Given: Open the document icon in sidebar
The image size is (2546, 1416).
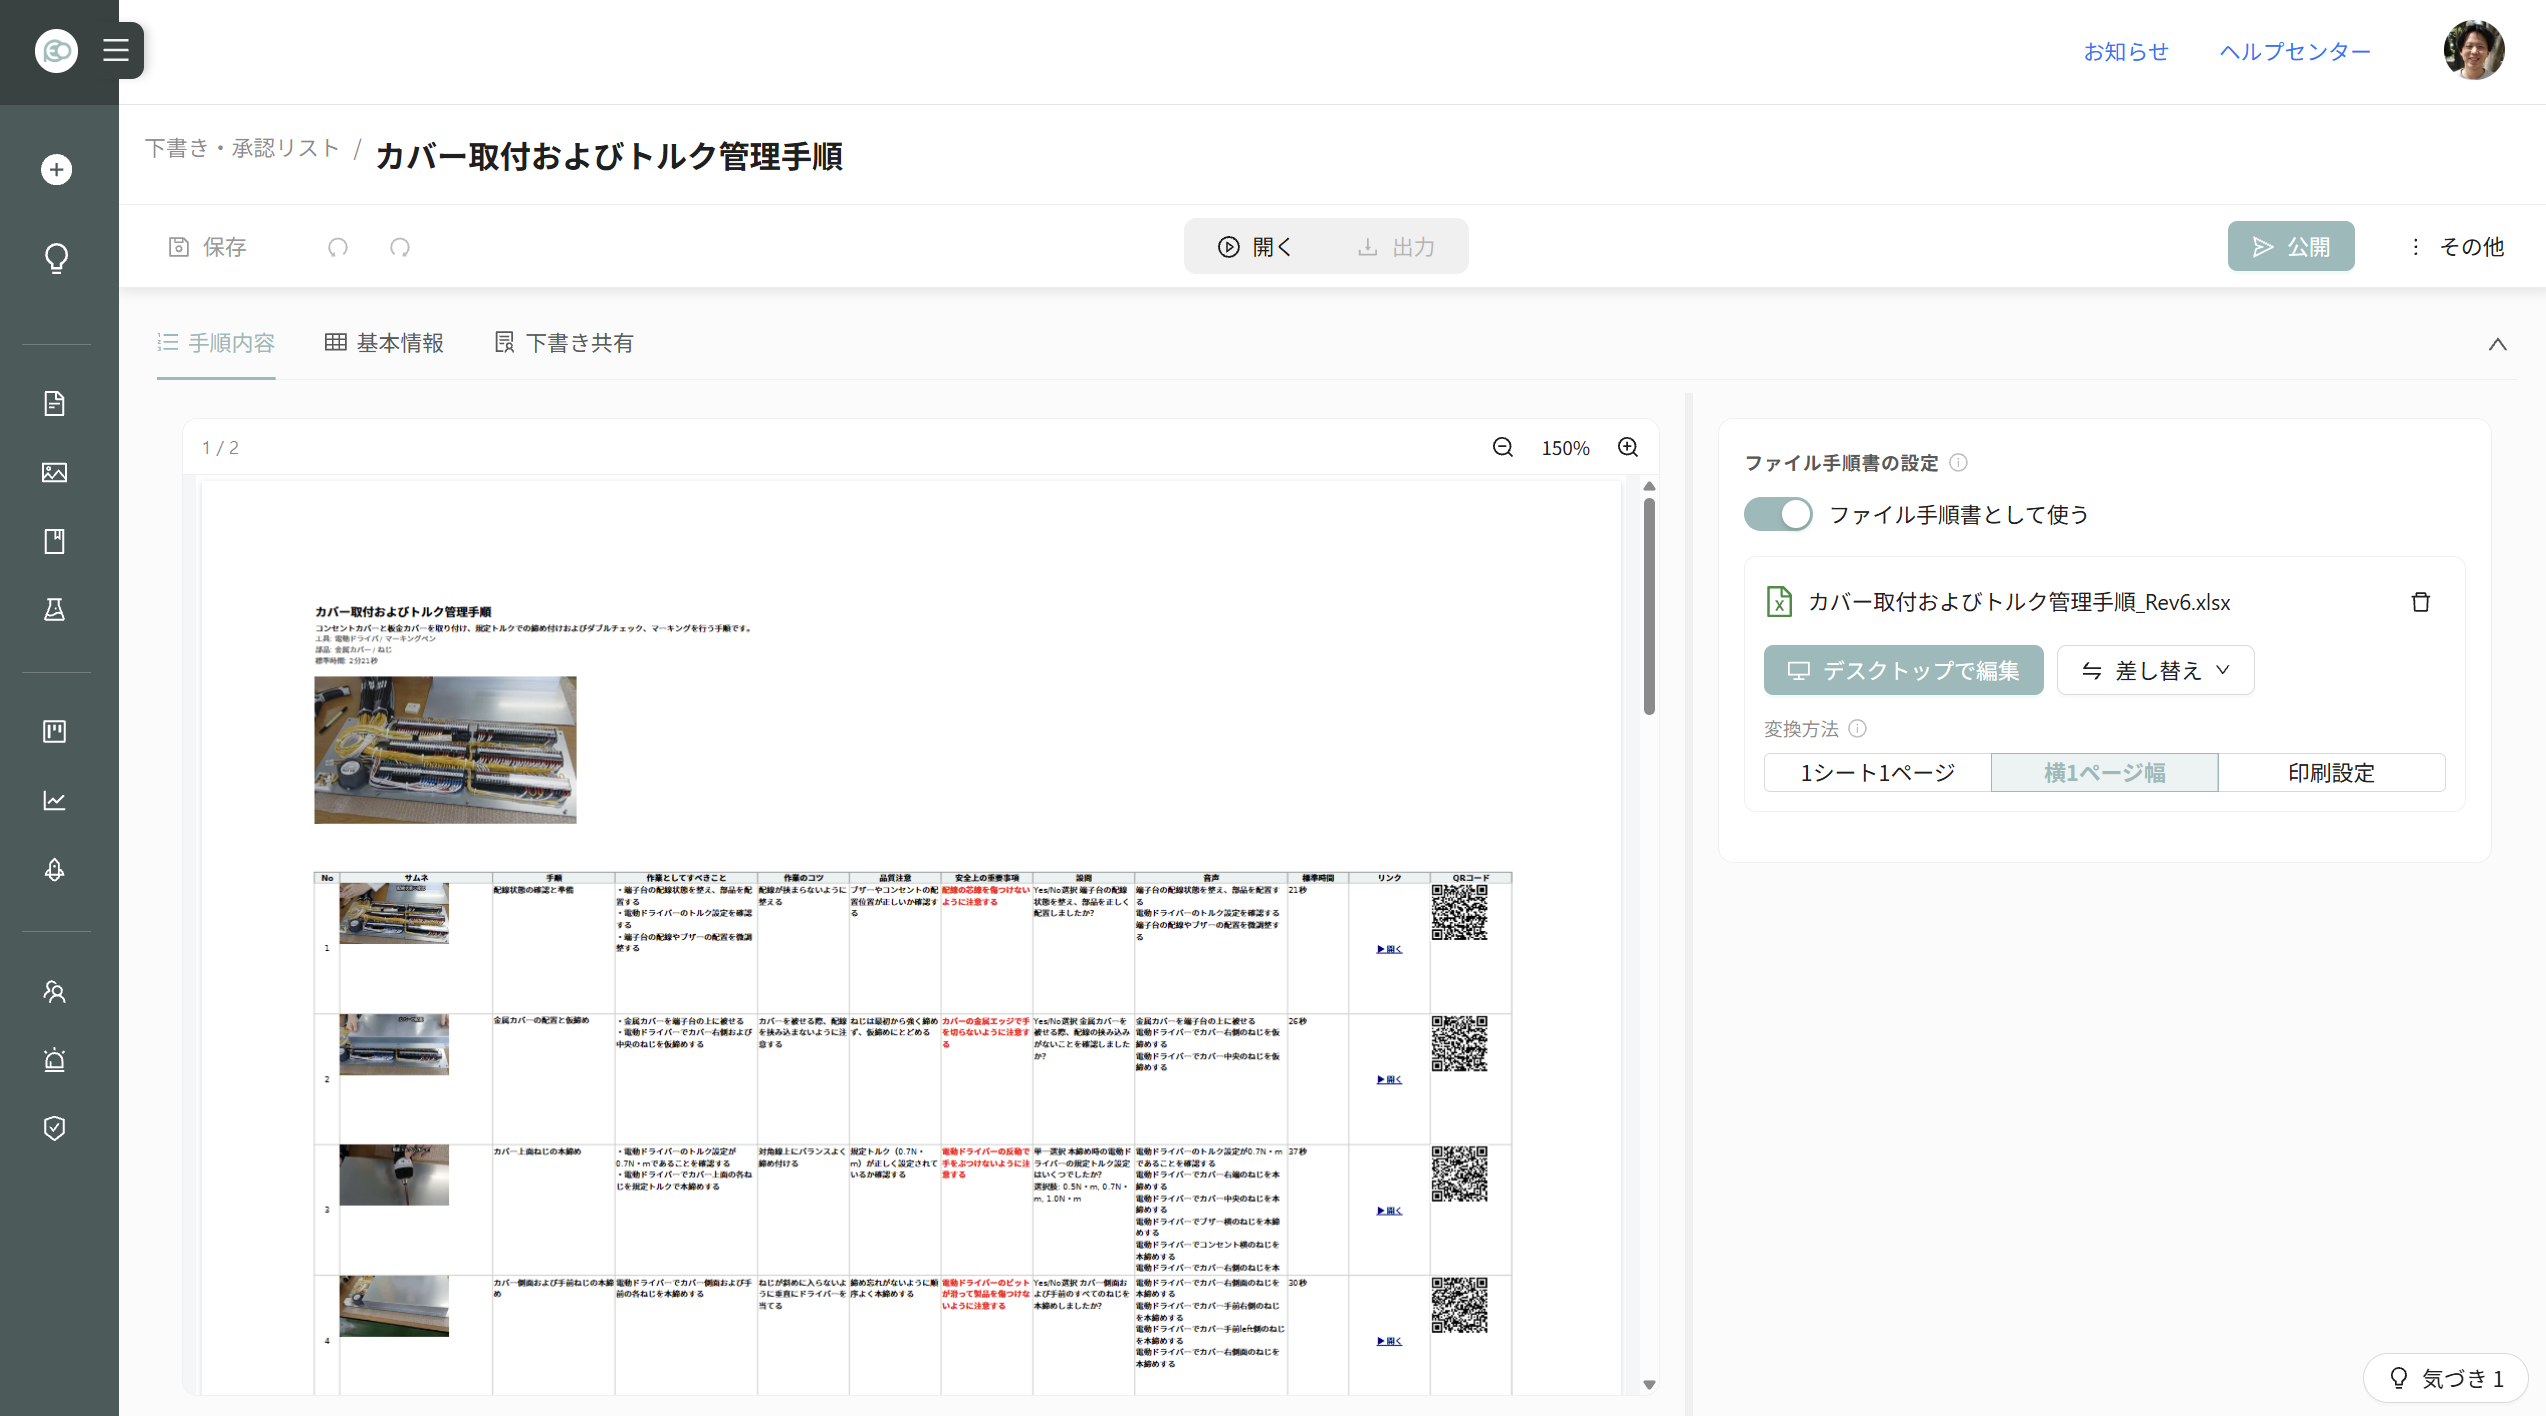Looking at the screenshot, I should point(55,403).
